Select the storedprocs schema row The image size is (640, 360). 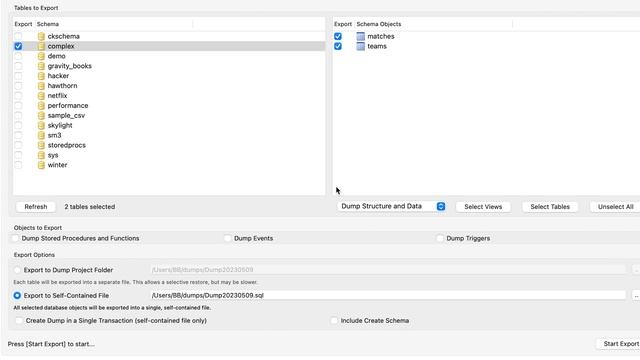169,145
